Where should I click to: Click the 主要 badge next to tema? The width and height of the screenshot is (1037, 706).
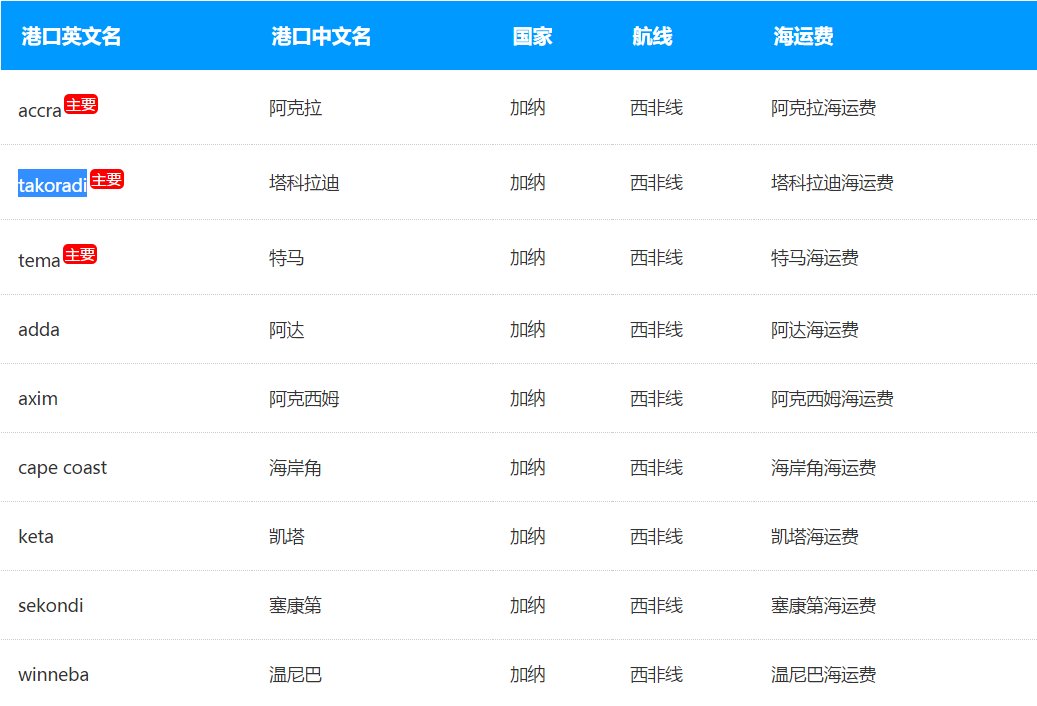tap(80, 253)
